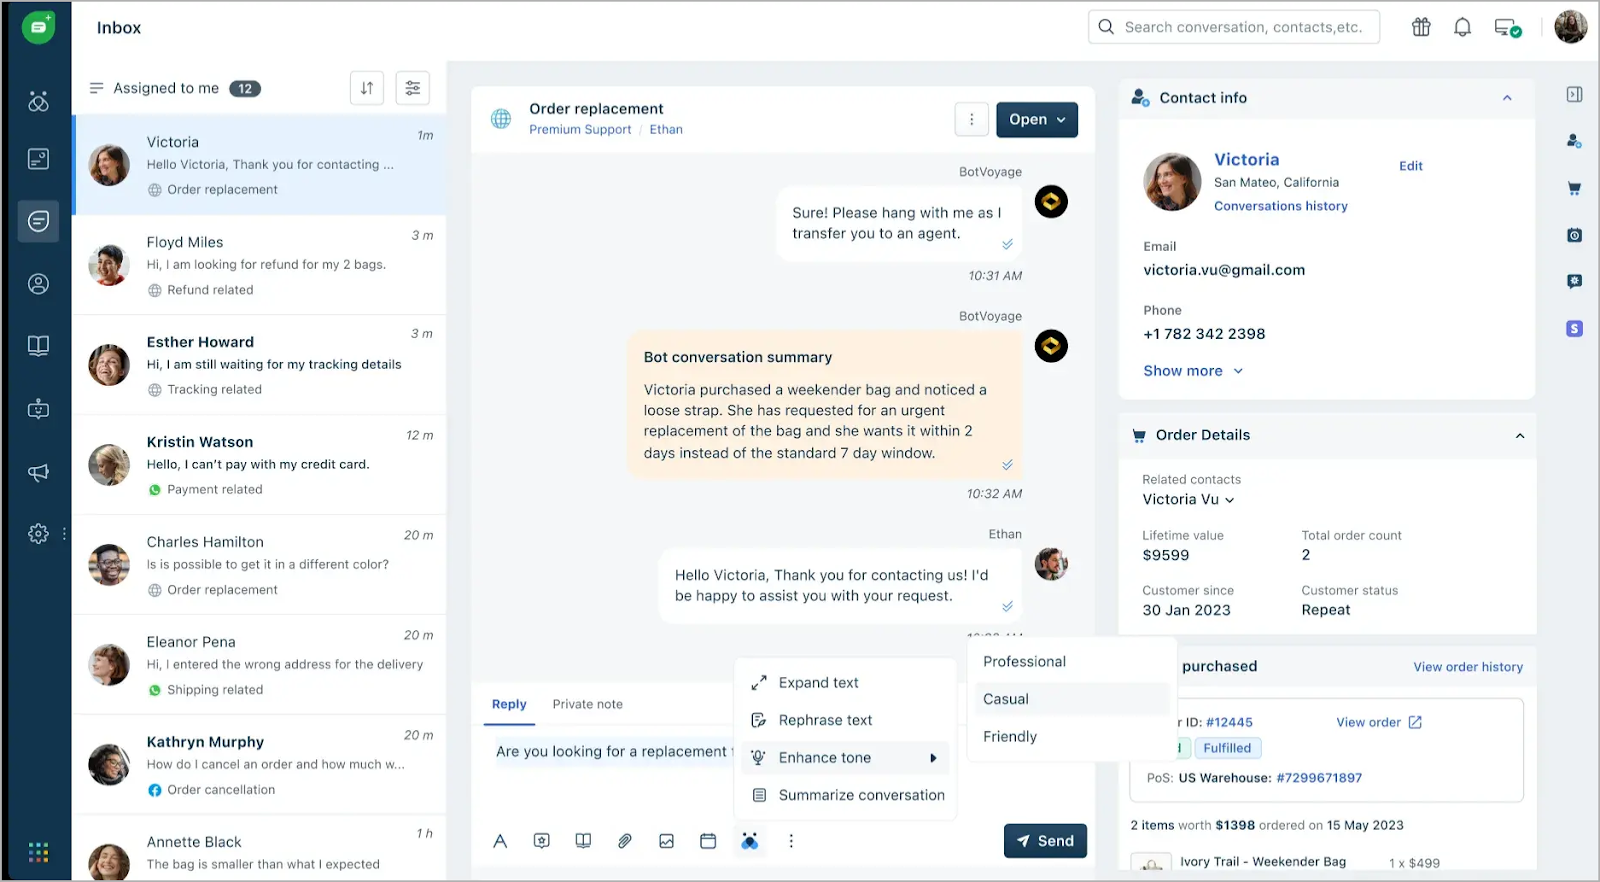The width and height of the screenshot is (1600, 882).
Task: Click the View order link
Action: pyautogui.click(x=1379, y=722)
